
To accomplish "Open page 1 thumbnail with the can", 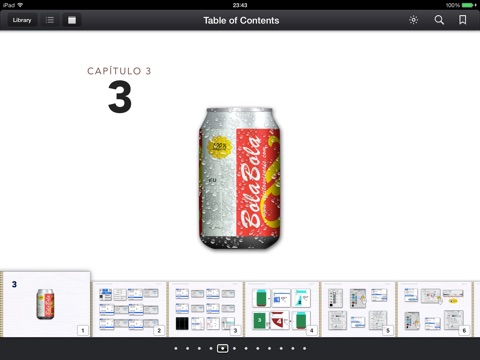I will coord(46,304).
